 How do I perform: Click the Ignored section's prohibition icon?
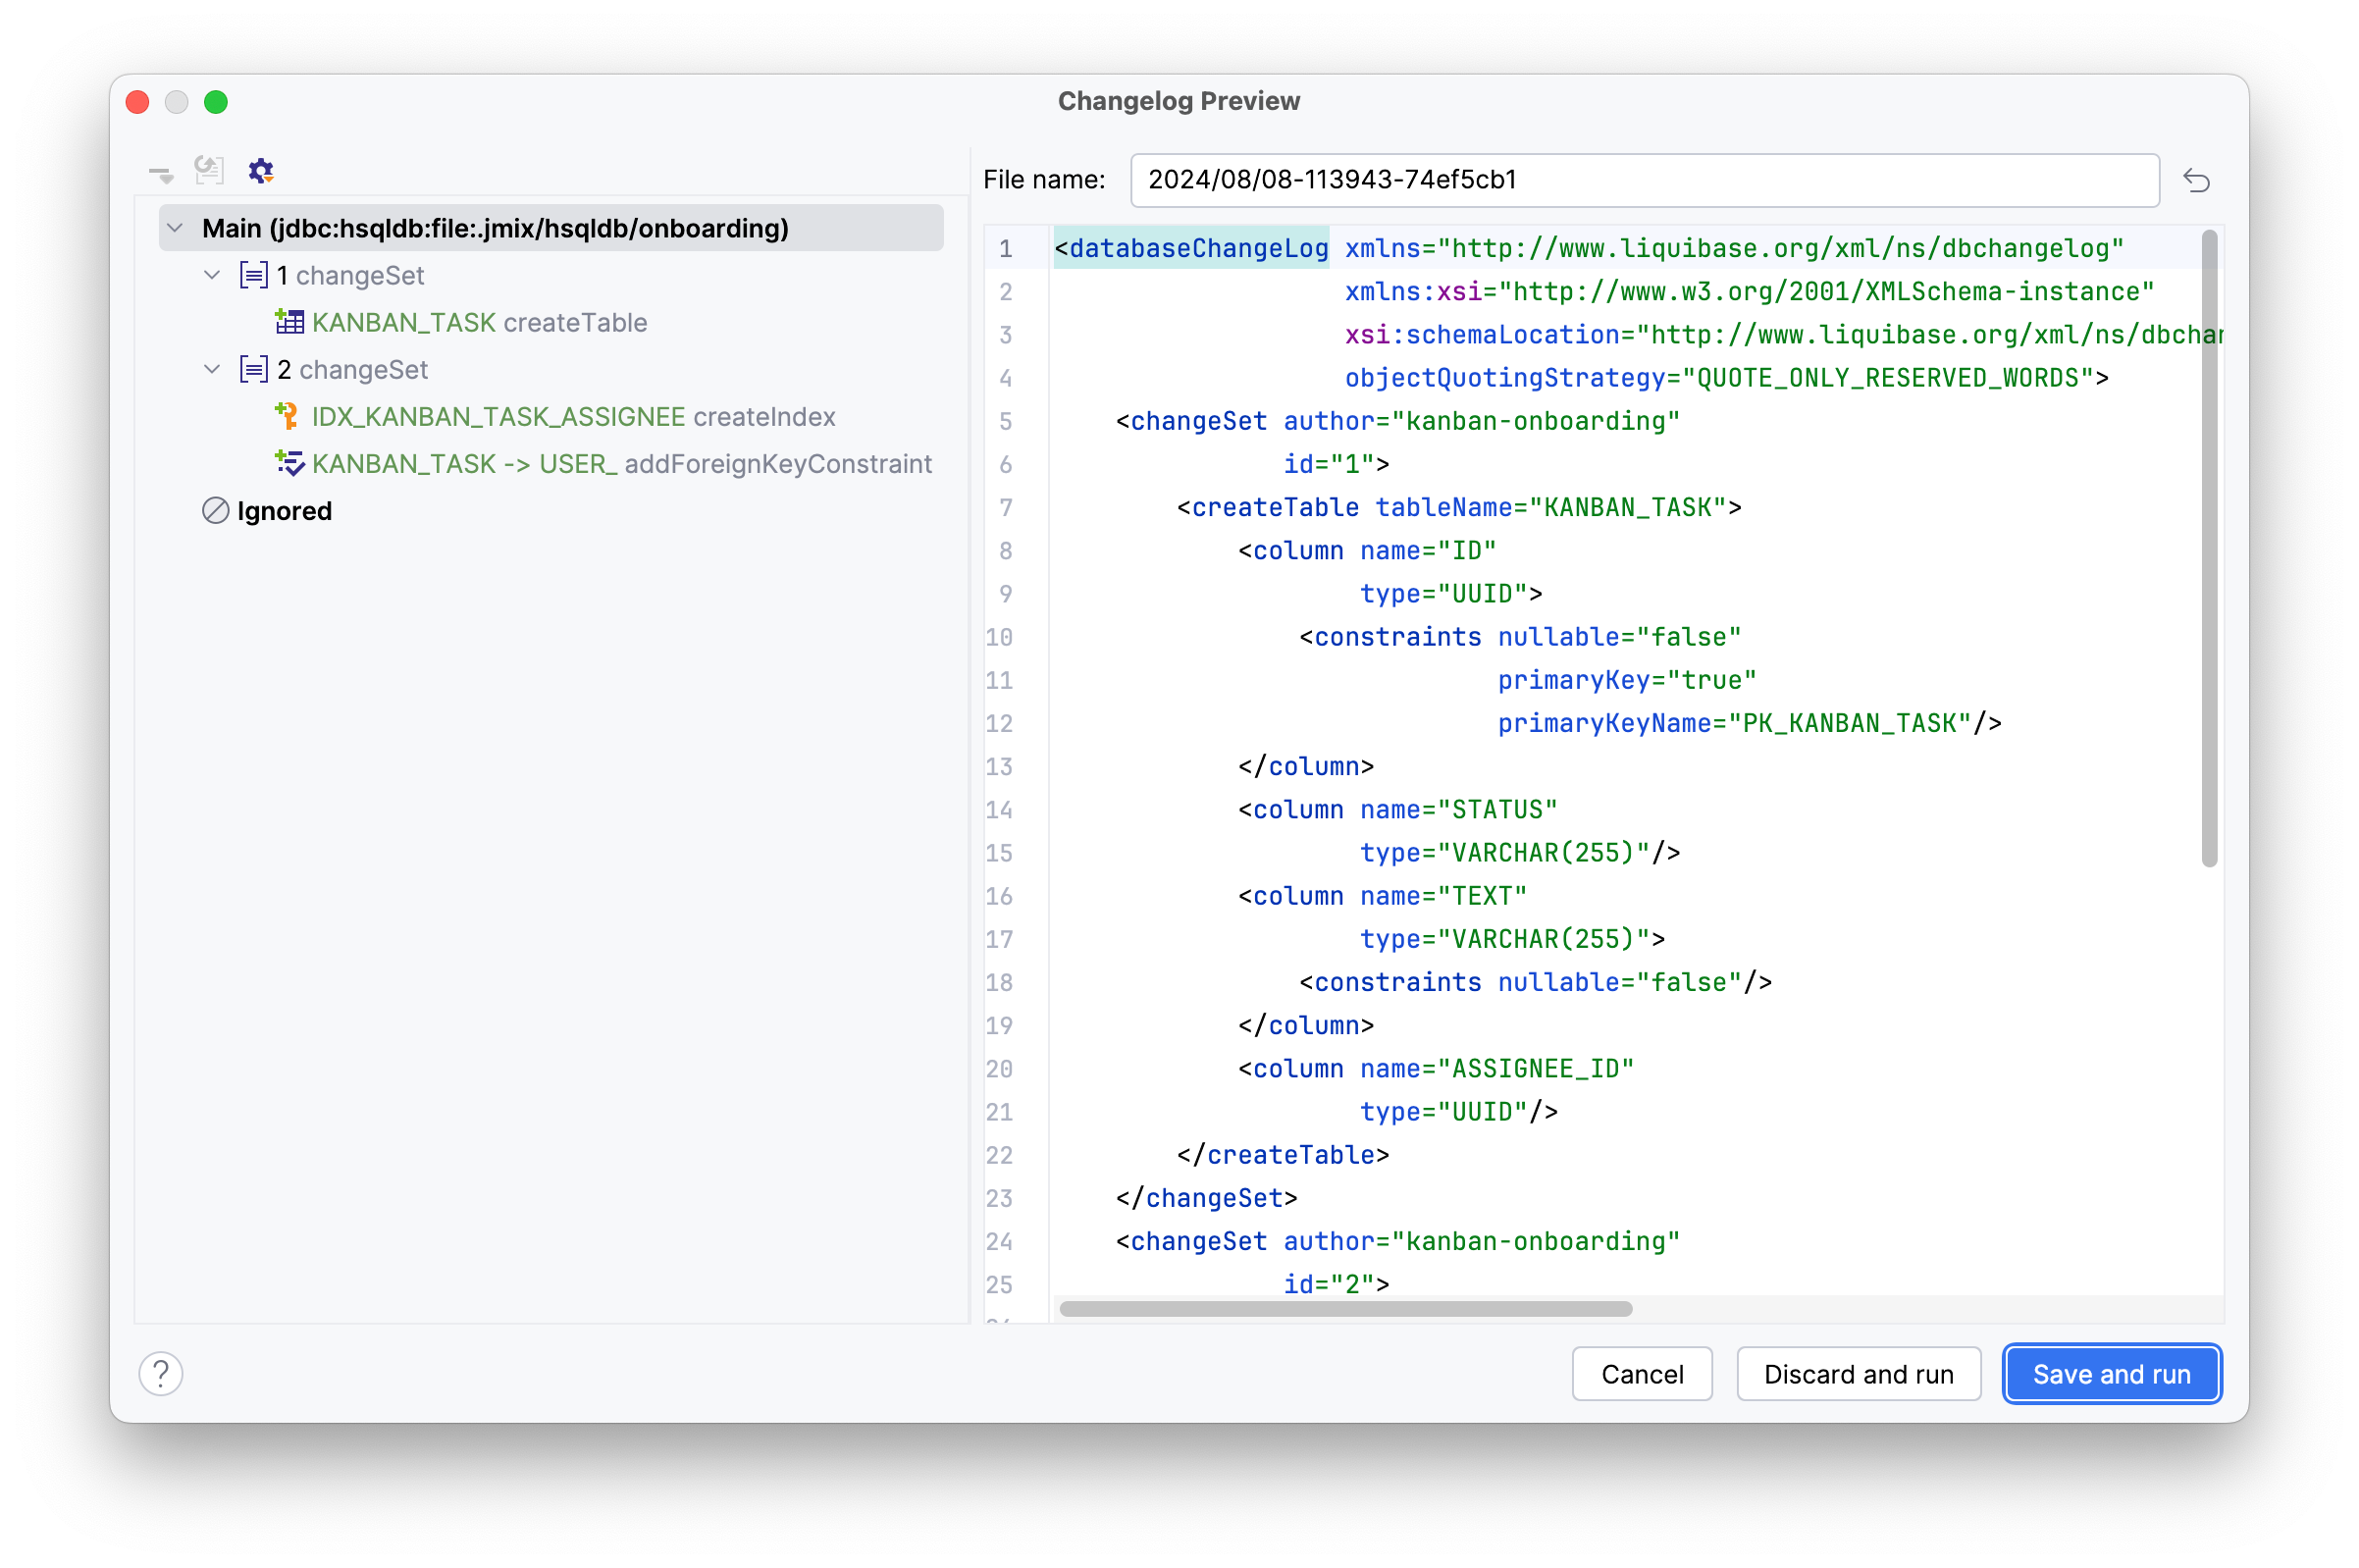pyautogui.click(x=215, y=510)
